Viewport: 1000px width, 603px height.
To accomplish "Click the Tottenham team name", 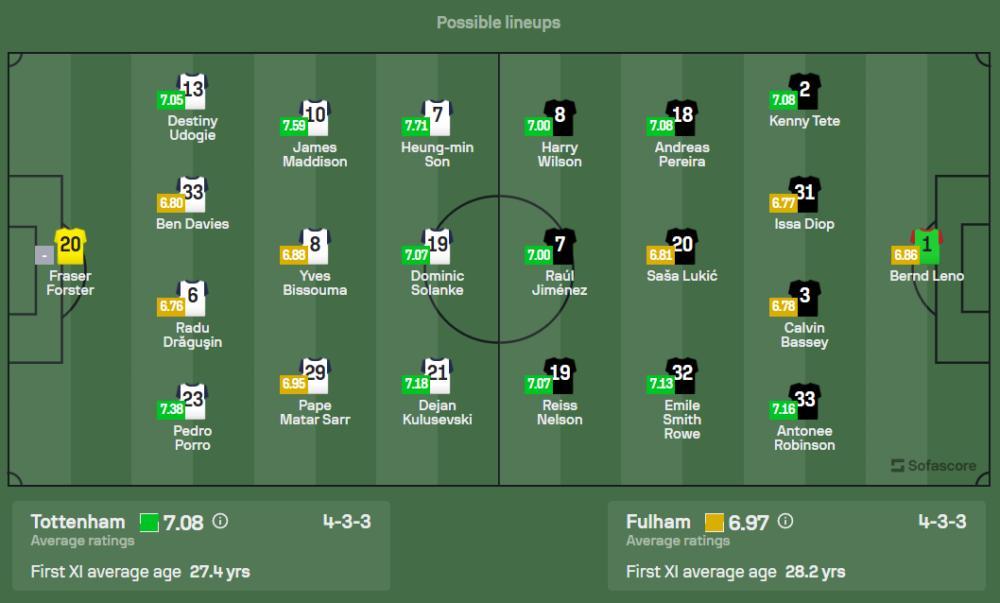I will pos(78,522).
